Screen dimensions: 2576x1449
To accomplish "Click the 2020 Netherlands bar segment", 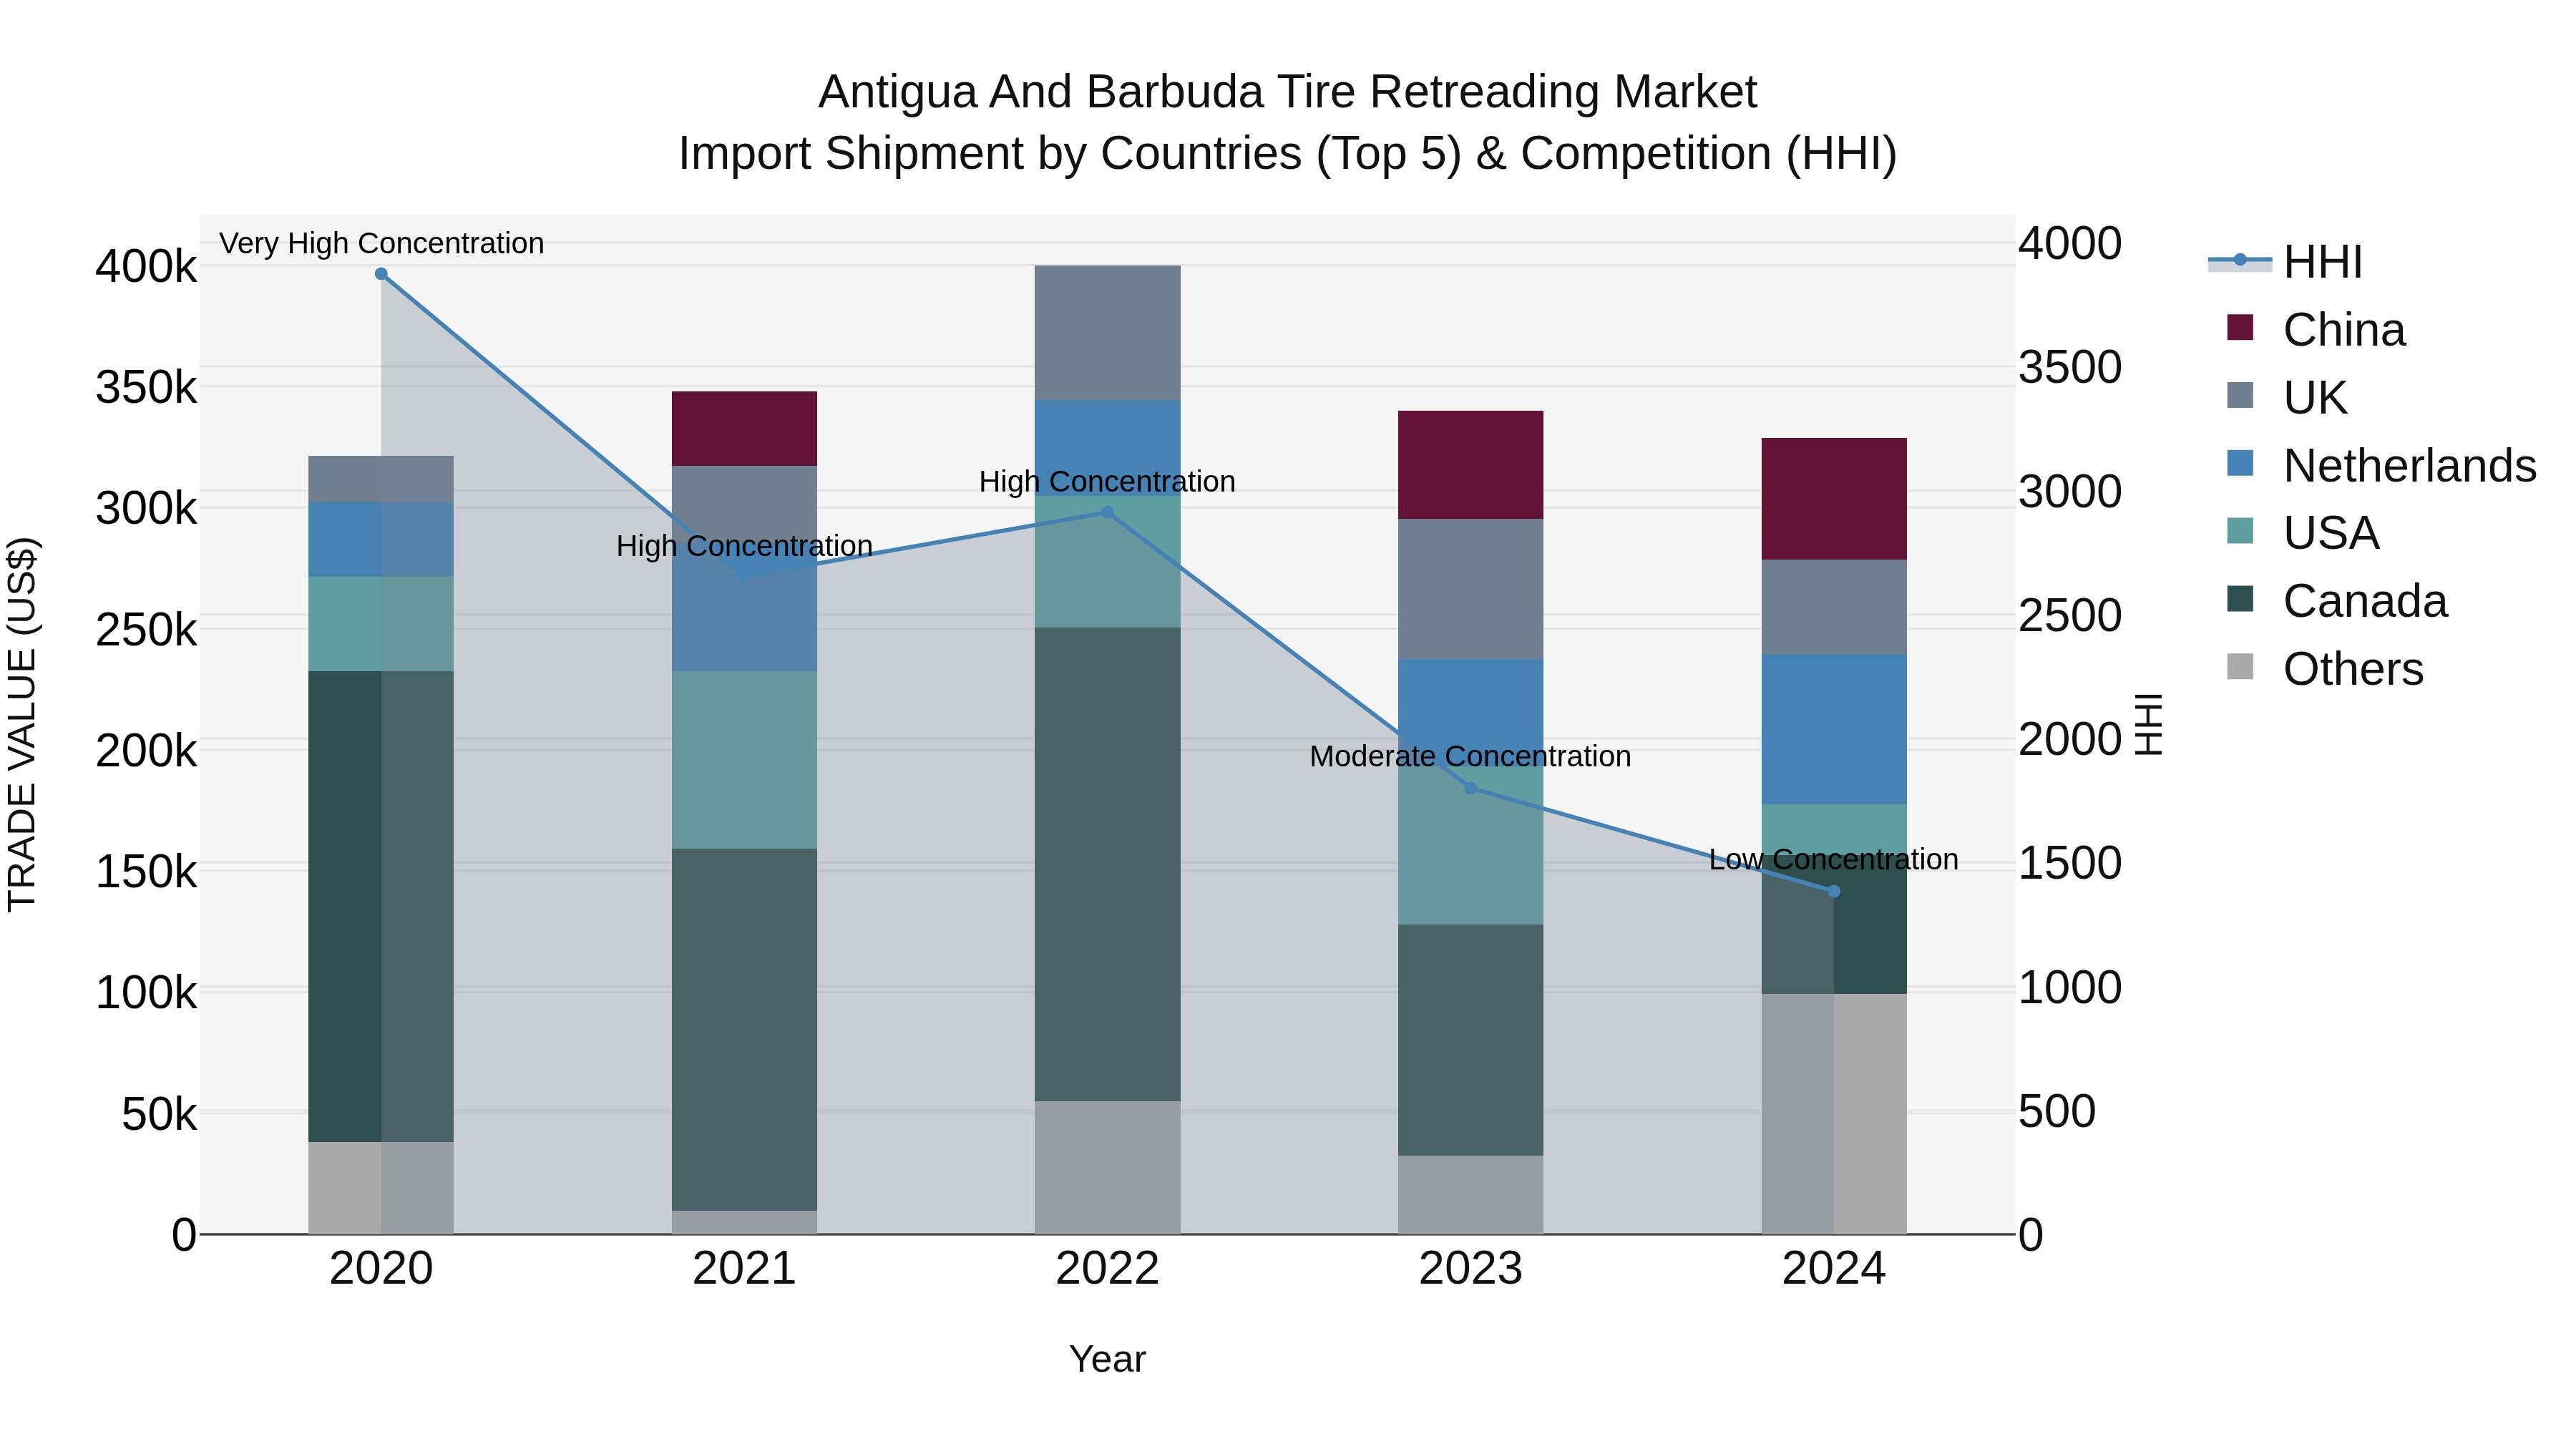I will 381,540.
